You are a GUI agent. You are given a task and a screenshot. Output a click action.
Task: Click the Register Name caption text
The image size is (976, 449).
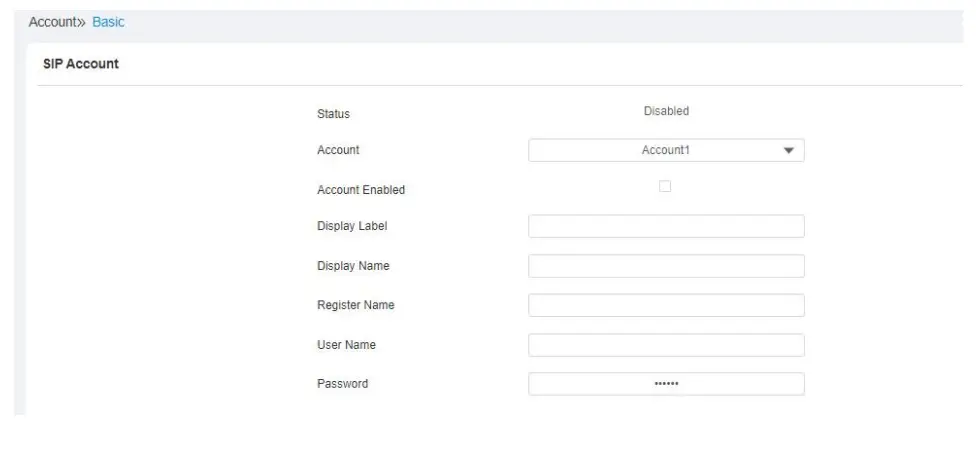pyautogui.click(x=356, y=305)
